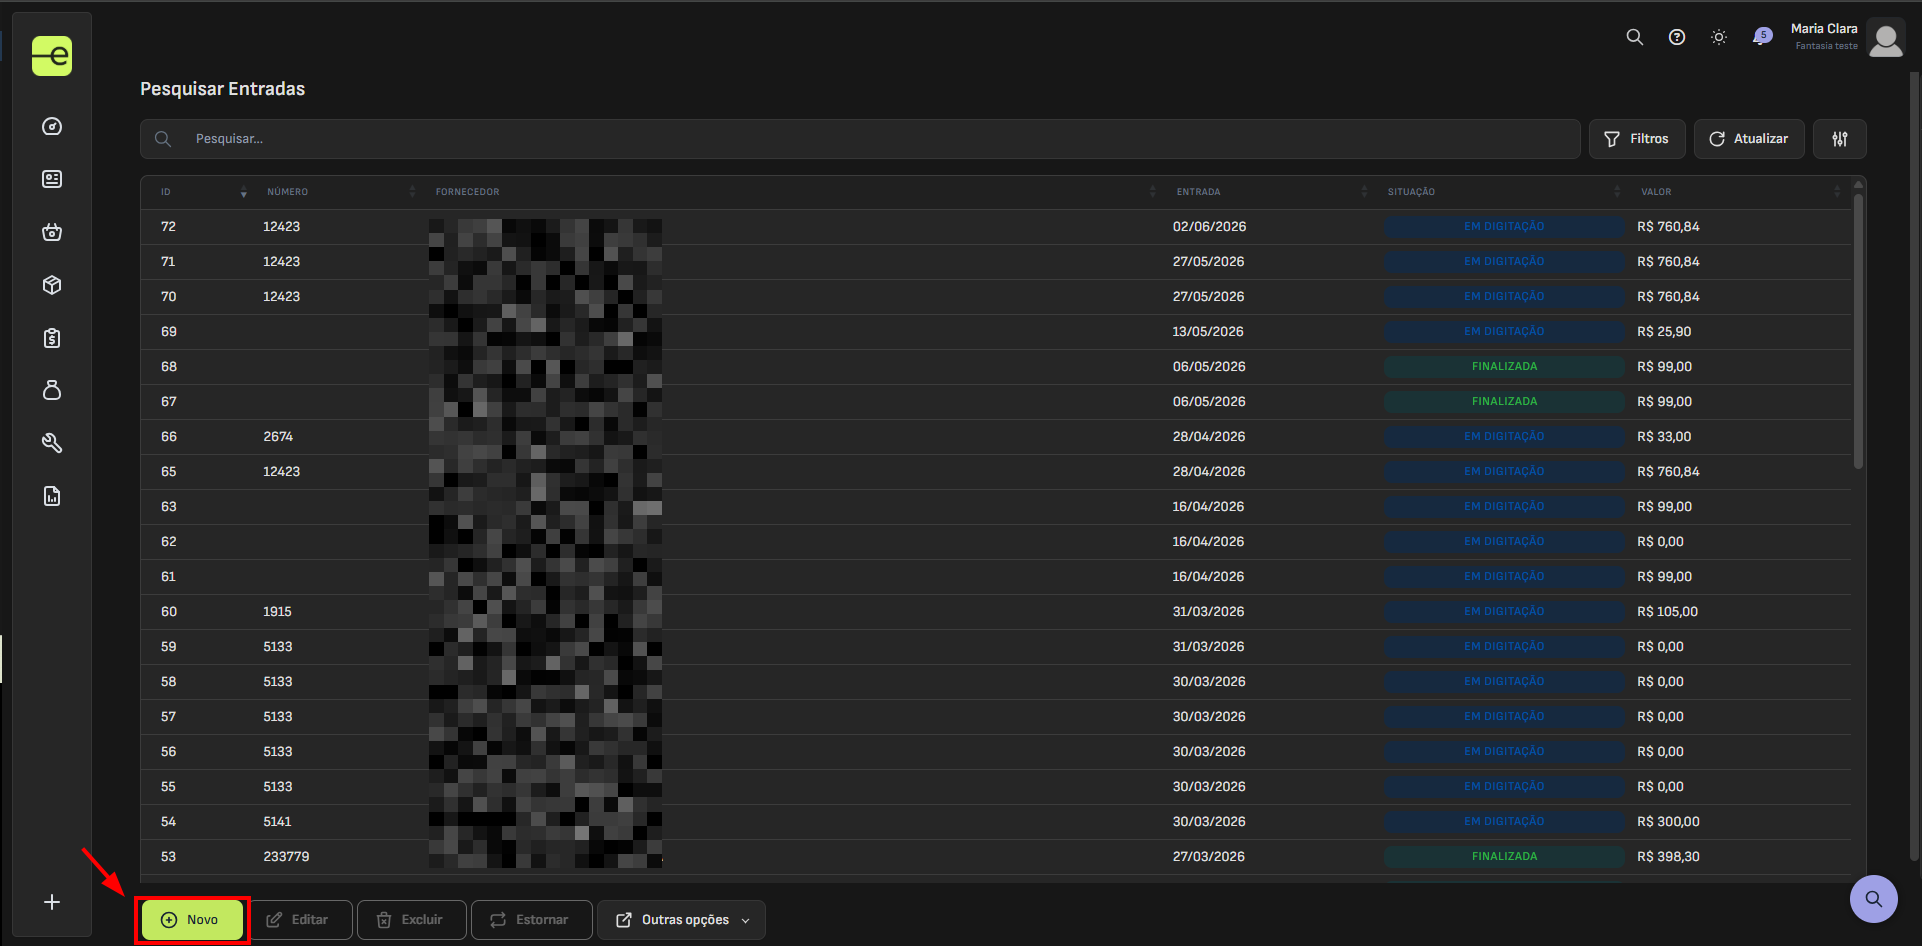Viewport: 1922px width, 946px height.
Task: Open the Maria Clara user avatar
Action: tap(1886, 38)
